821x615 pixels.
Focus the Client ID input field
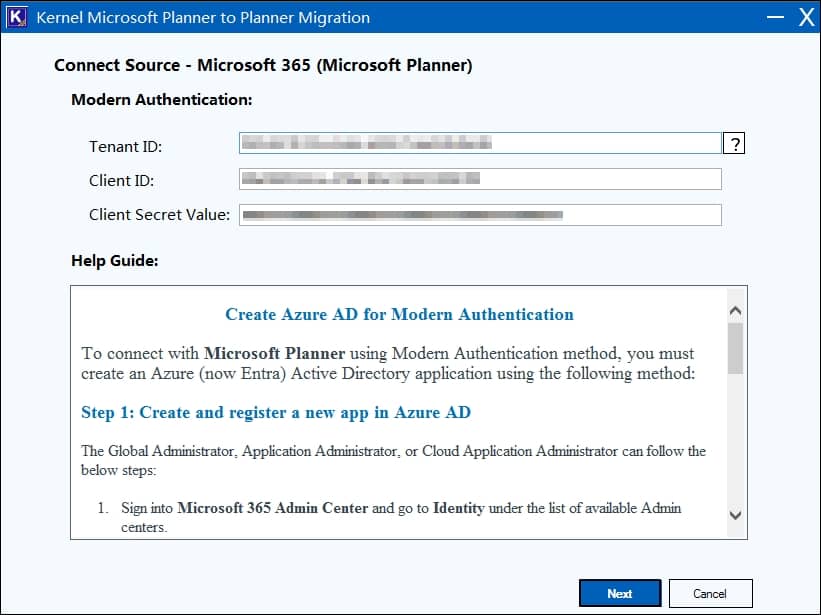point(480,179)
